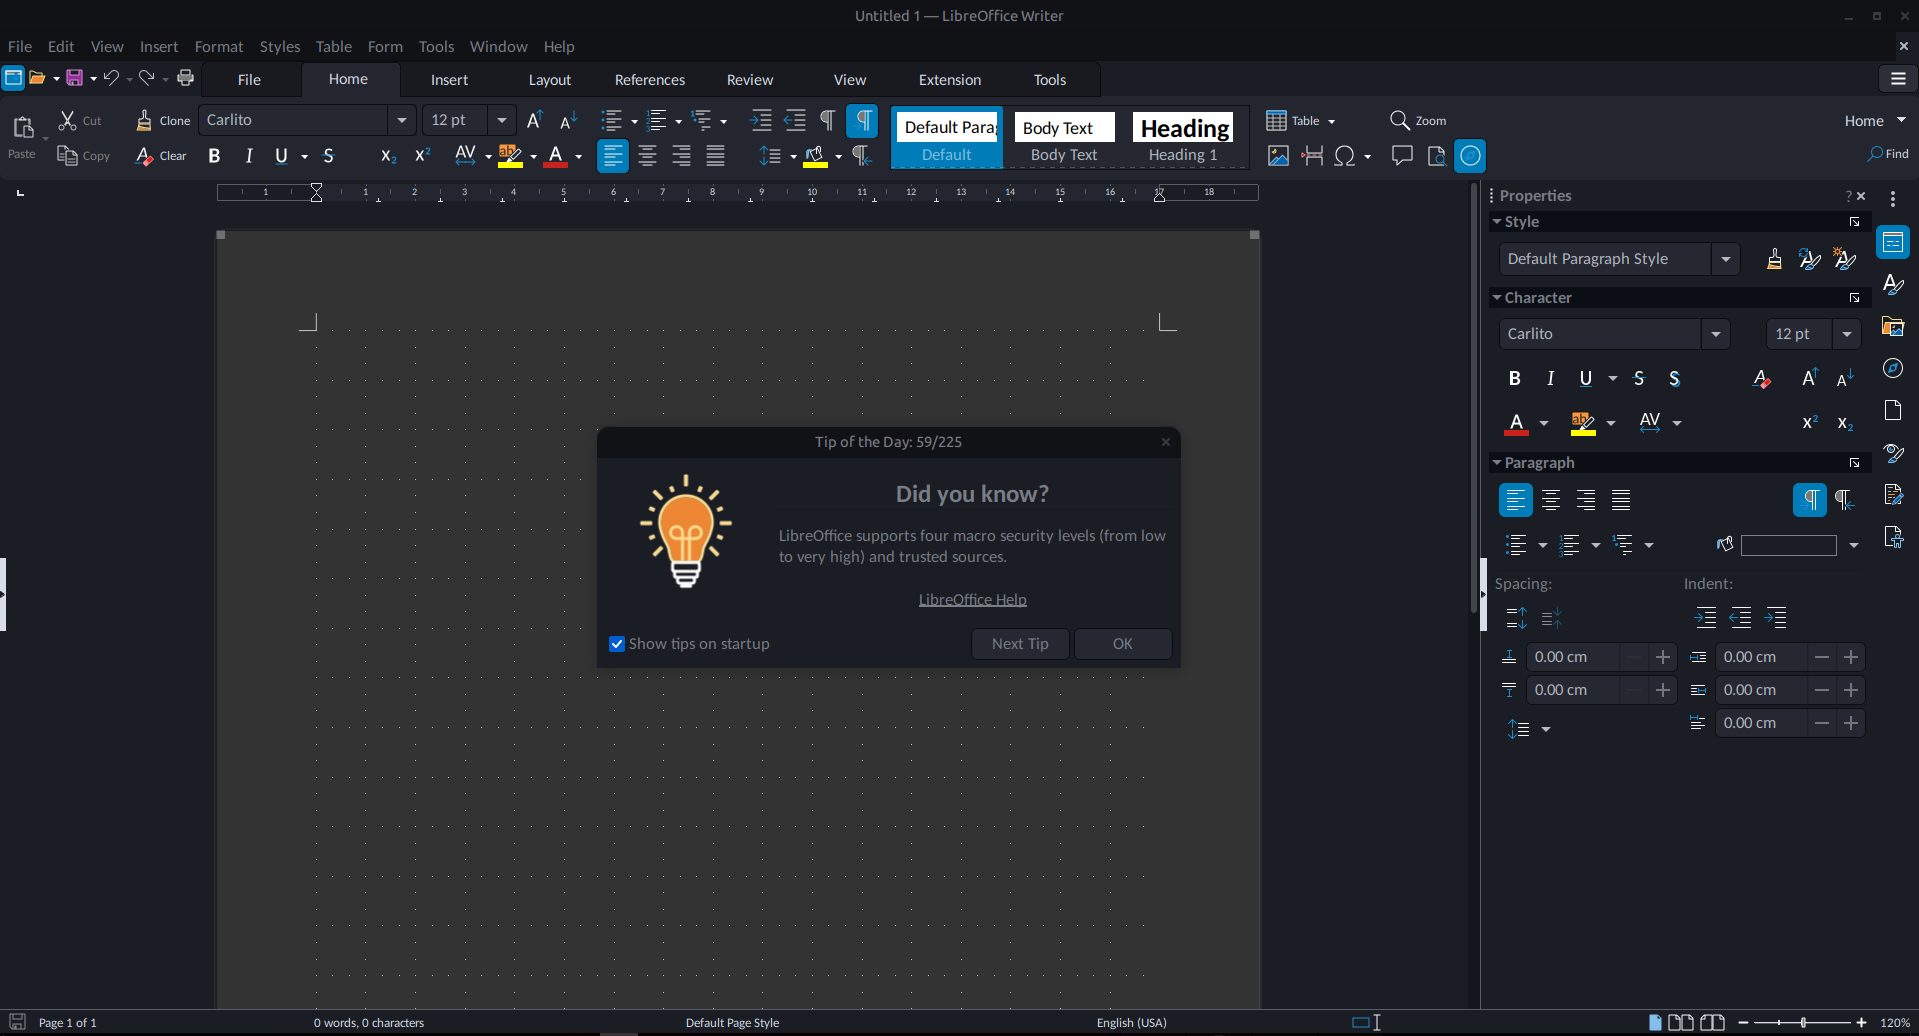The image size is (1919, 1036).
Task: Click the Paste icon in the ribbon
Action: pyautogui.click(x=22, y=128)
